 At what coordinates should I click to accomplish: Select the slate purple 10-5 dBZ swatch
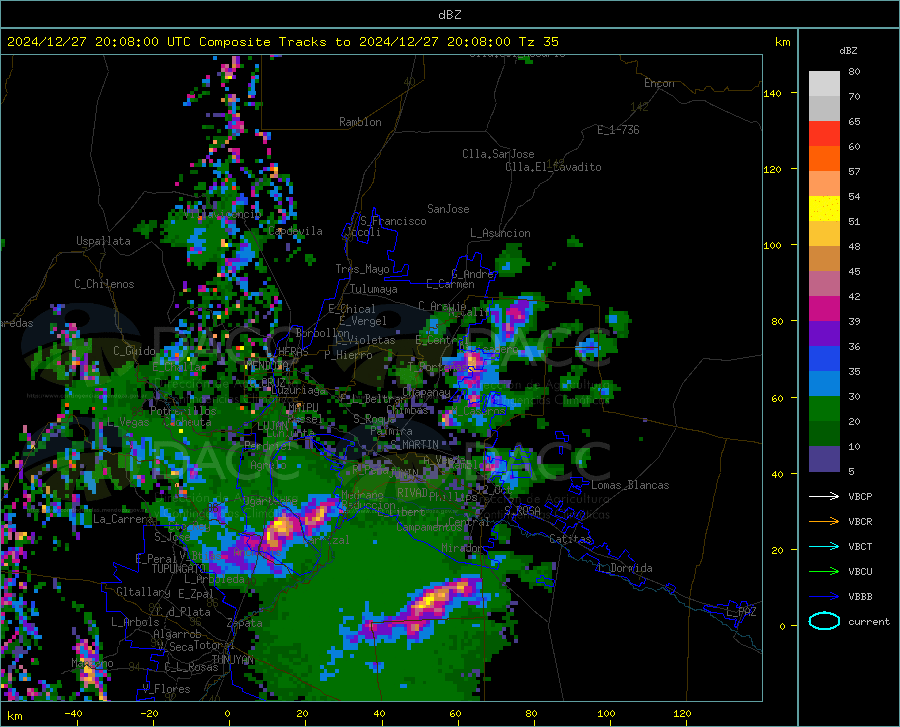[824, 459]
